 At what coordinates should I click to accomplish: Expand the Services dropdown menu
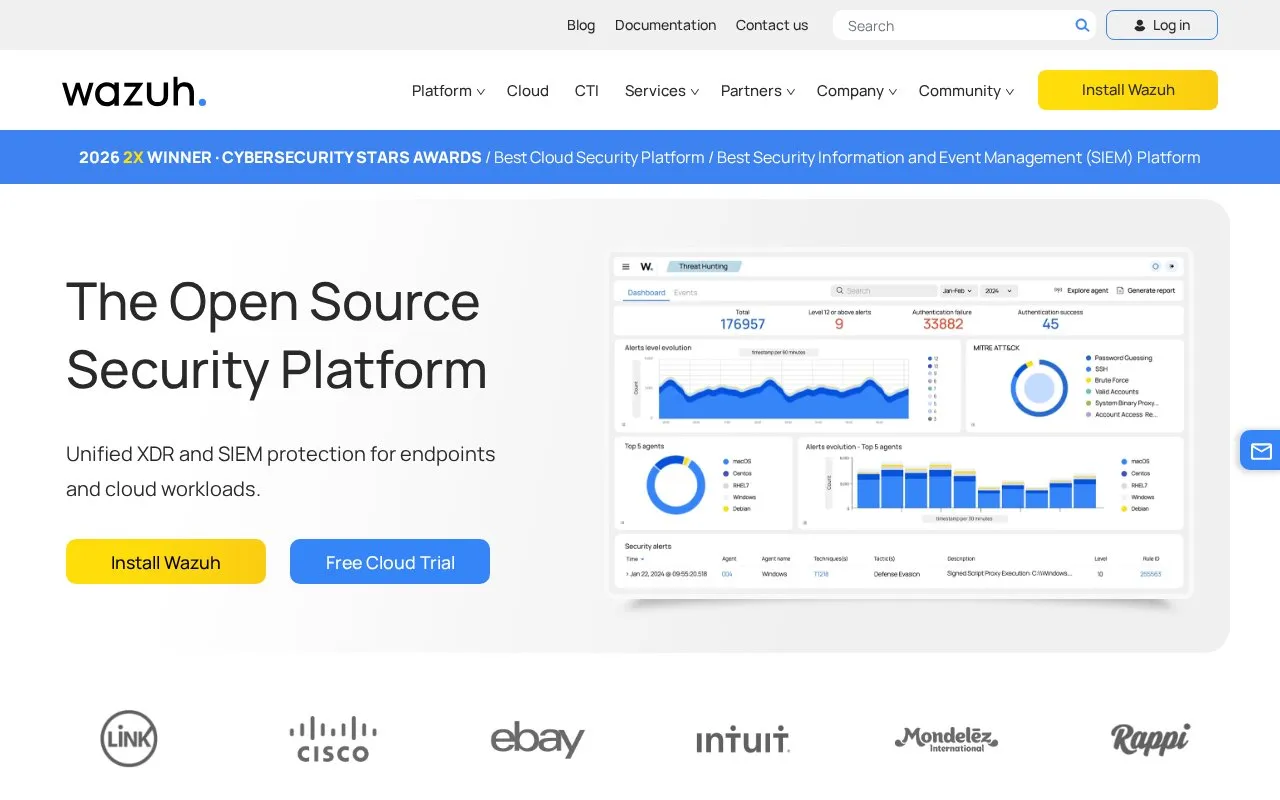pos(662,91)
